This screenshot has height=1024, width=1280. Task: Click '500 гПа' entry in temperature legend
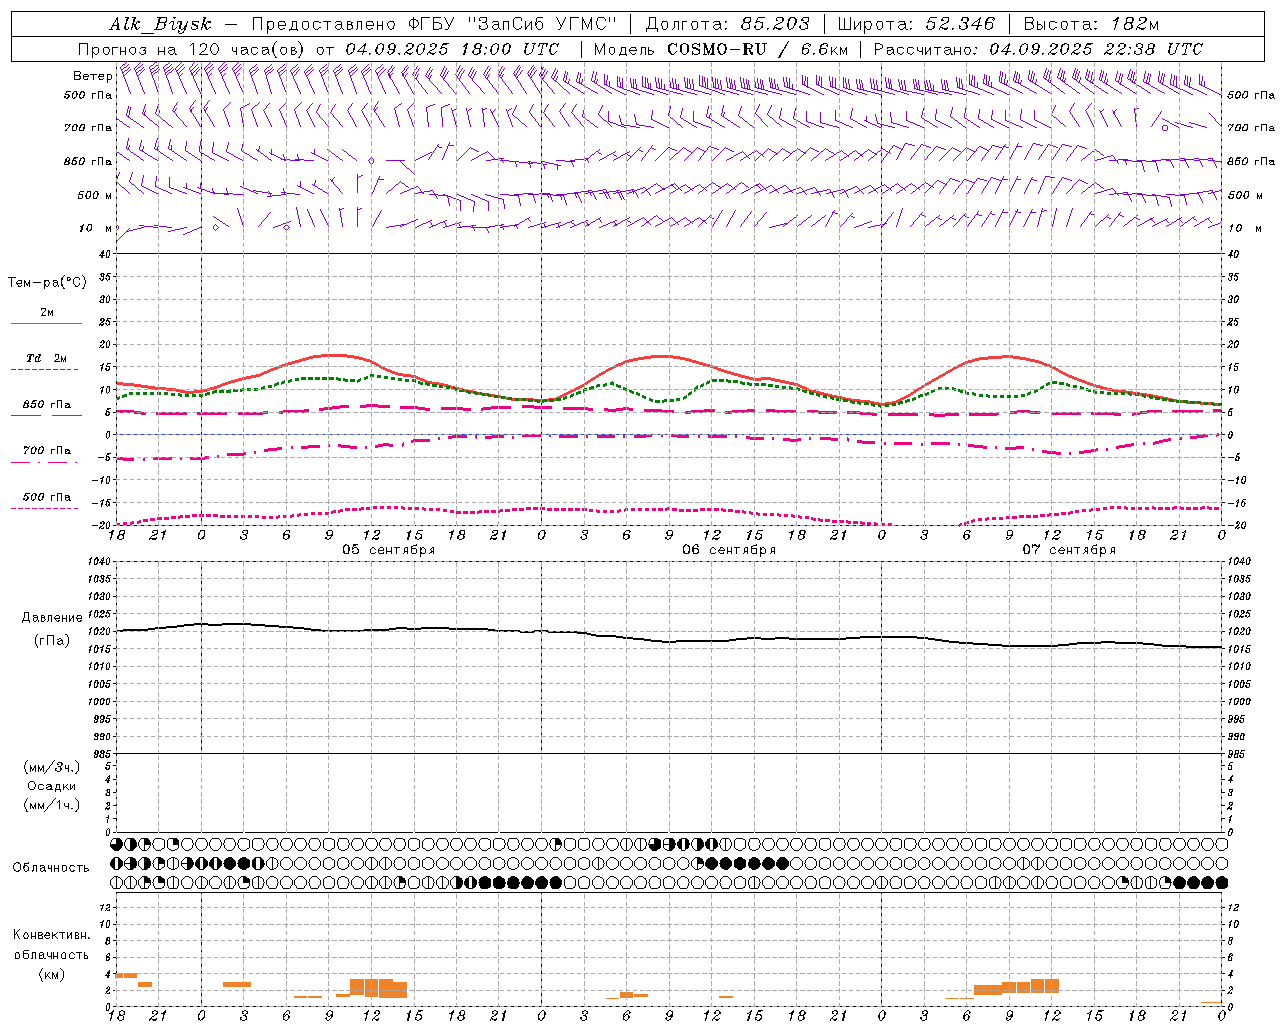coord(47,497)
